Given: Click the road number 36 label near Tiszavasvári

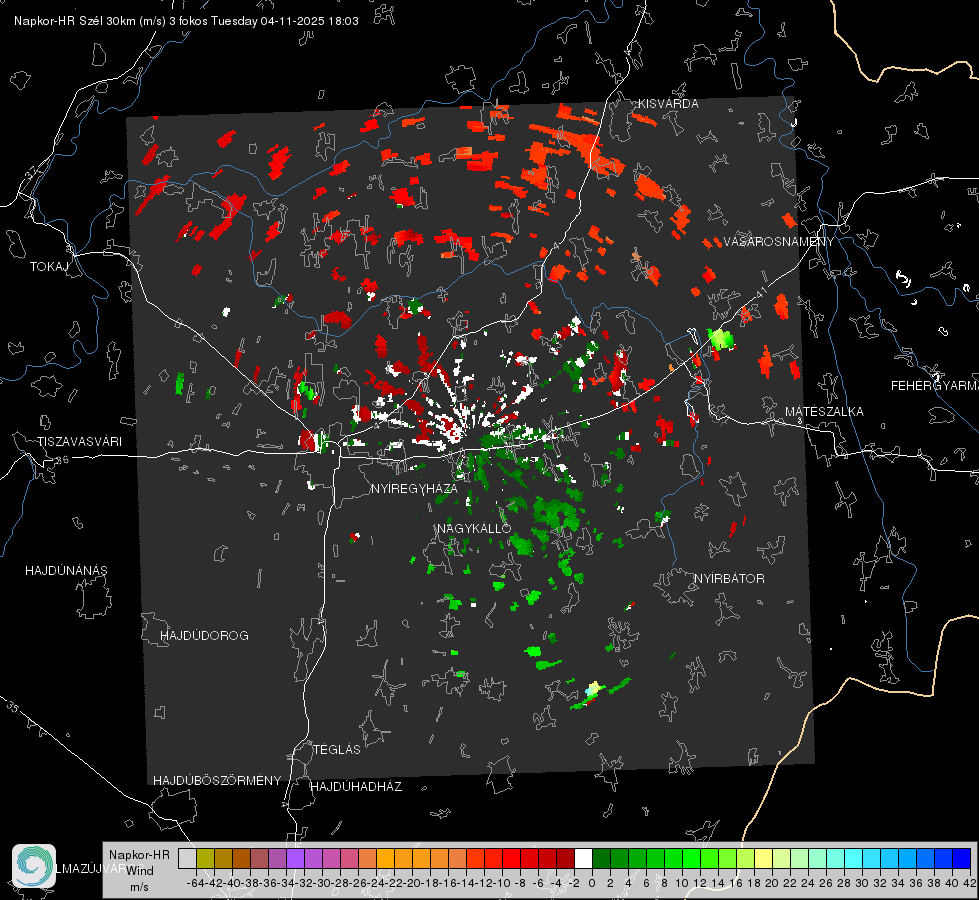Looking at the screenshot, I should pos(62,460).
